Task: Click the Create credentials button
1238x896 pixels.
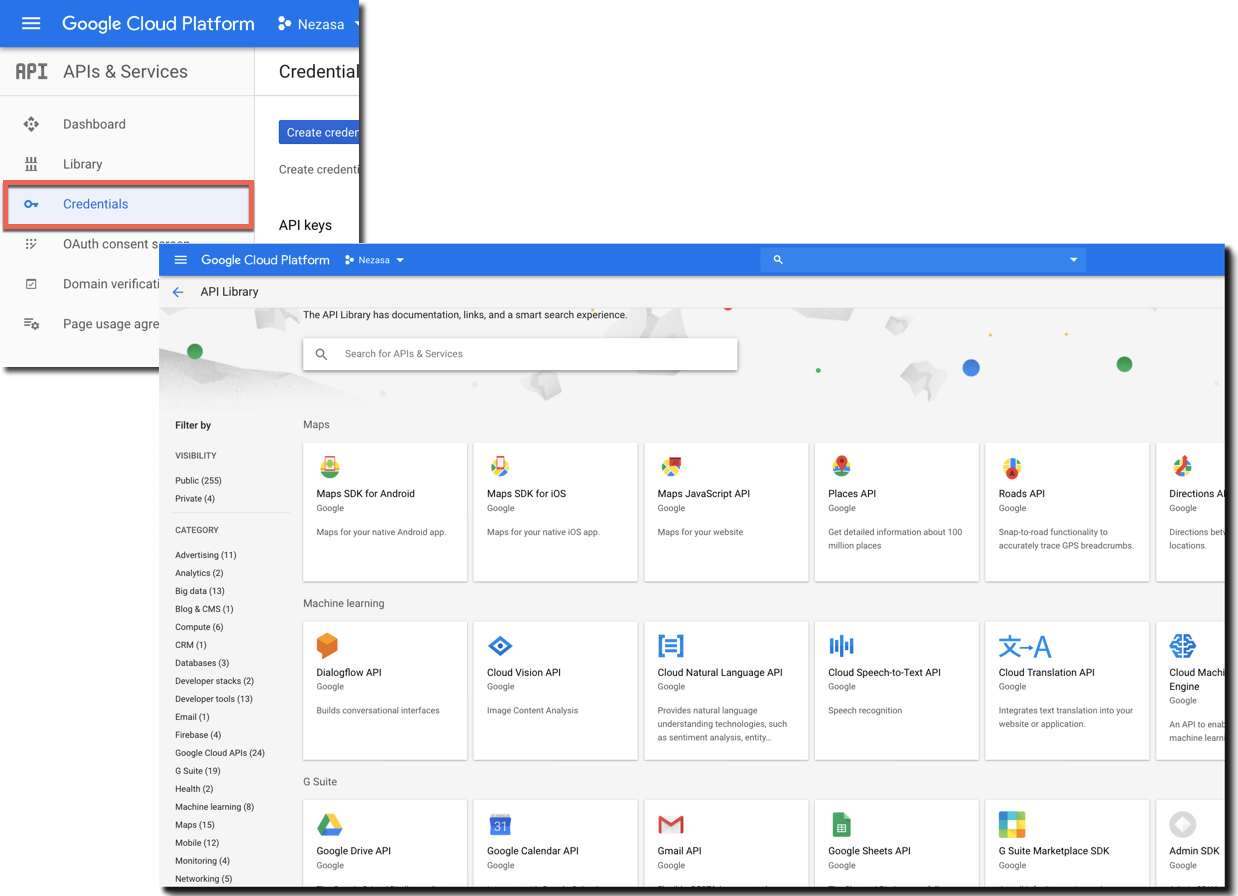Action: (319, 132)
